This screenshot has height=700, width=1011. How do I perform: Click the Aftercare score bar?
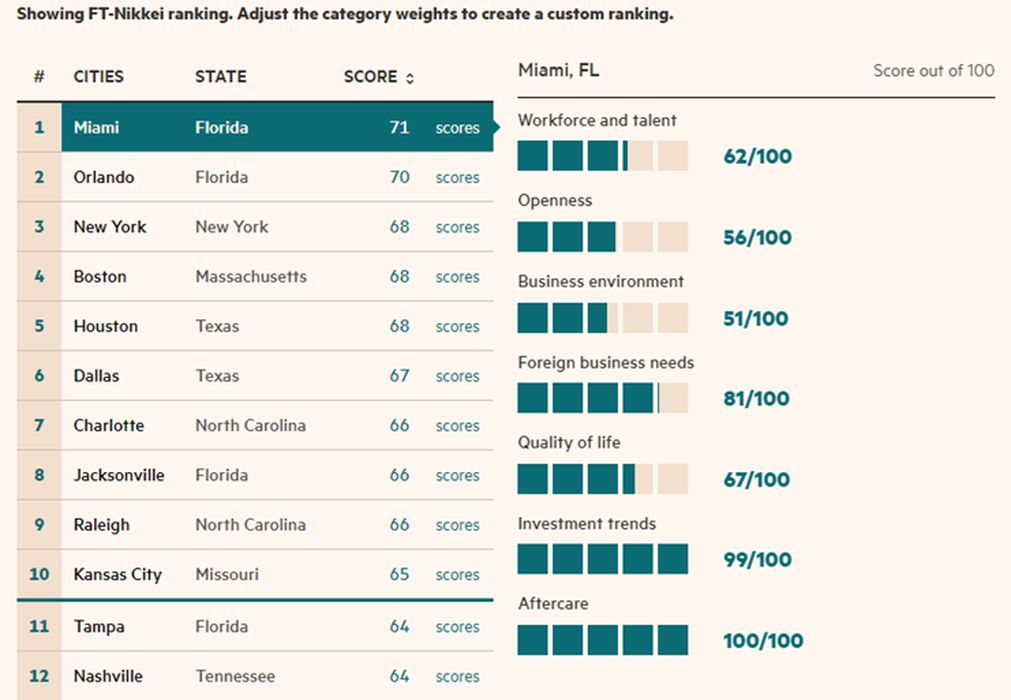pos(602,640)
